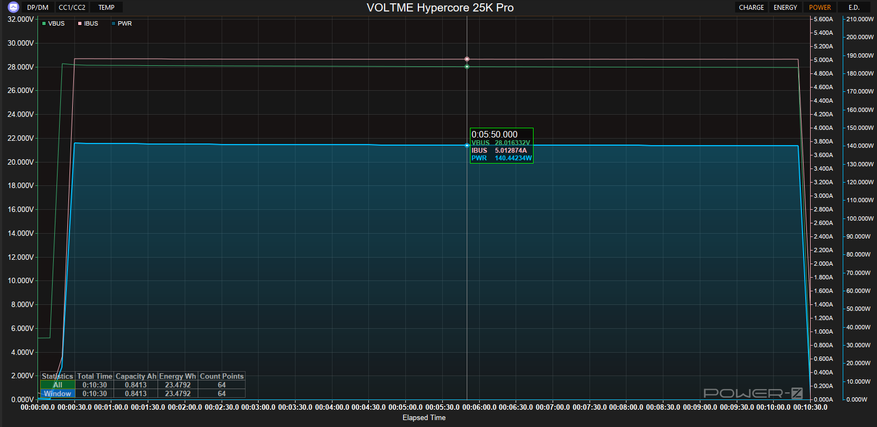Select the TEMP tab
The width and height of the screenshot is (877, 427).
coord(106,7)
